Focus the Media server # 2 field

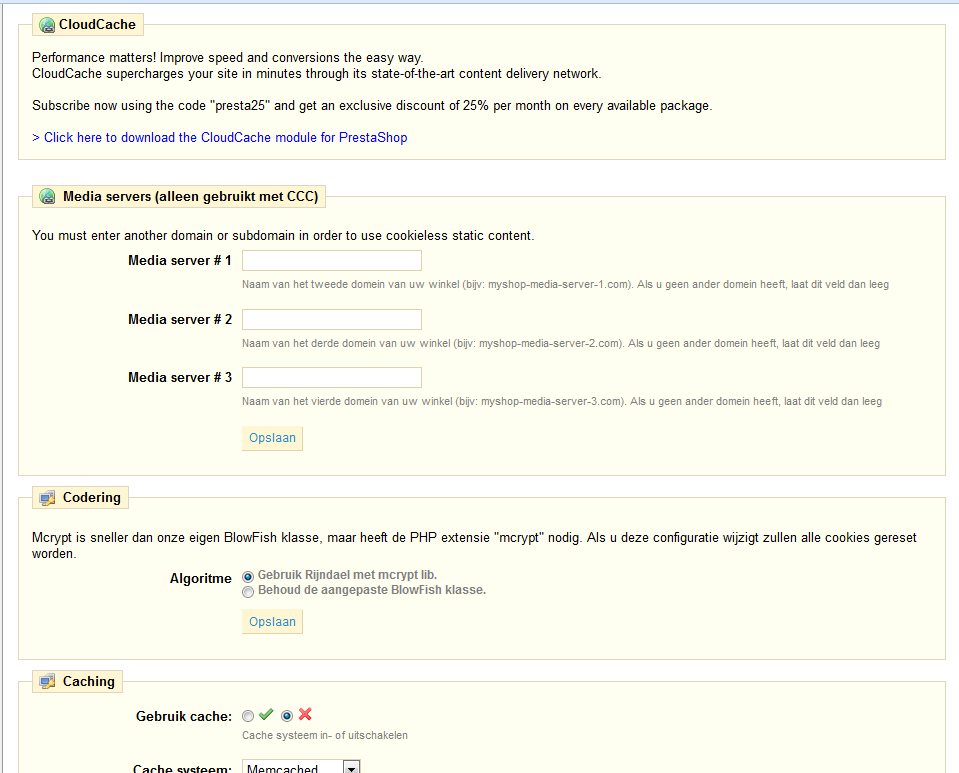point(331,319)
